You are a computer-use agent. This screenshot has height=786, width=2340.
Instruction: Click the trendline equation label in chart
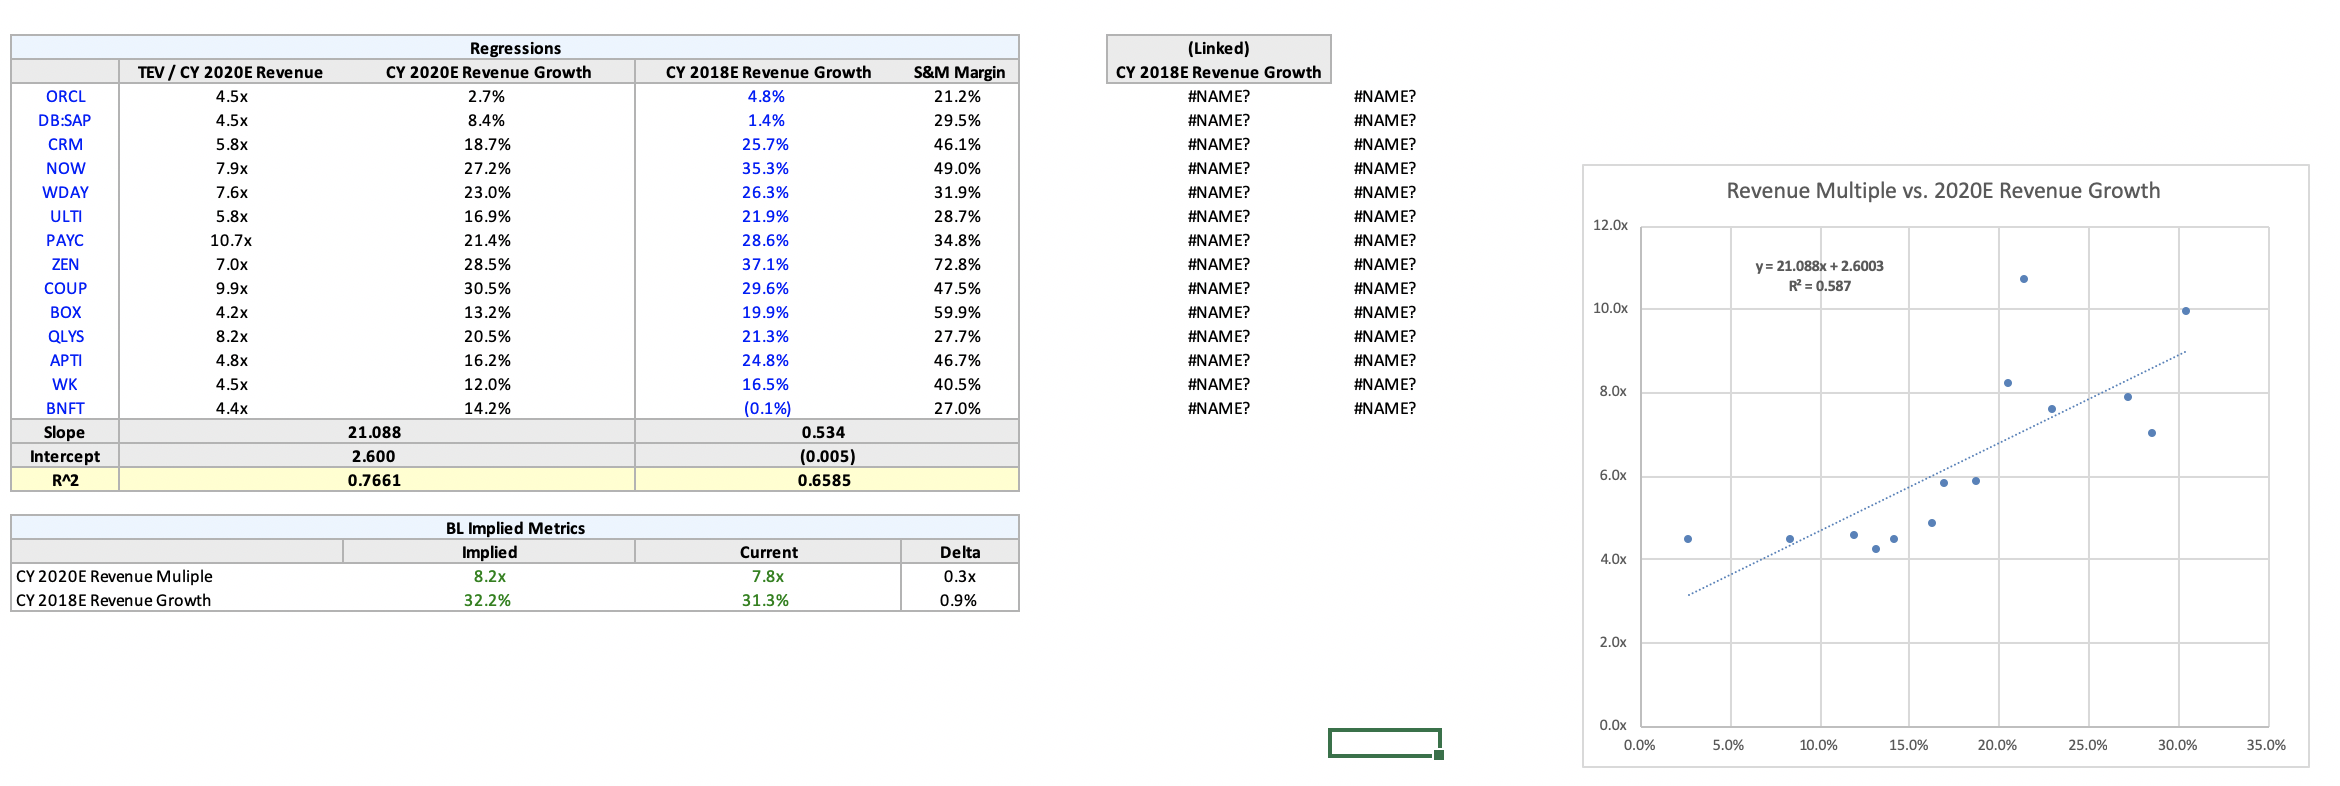point(1819,276)
